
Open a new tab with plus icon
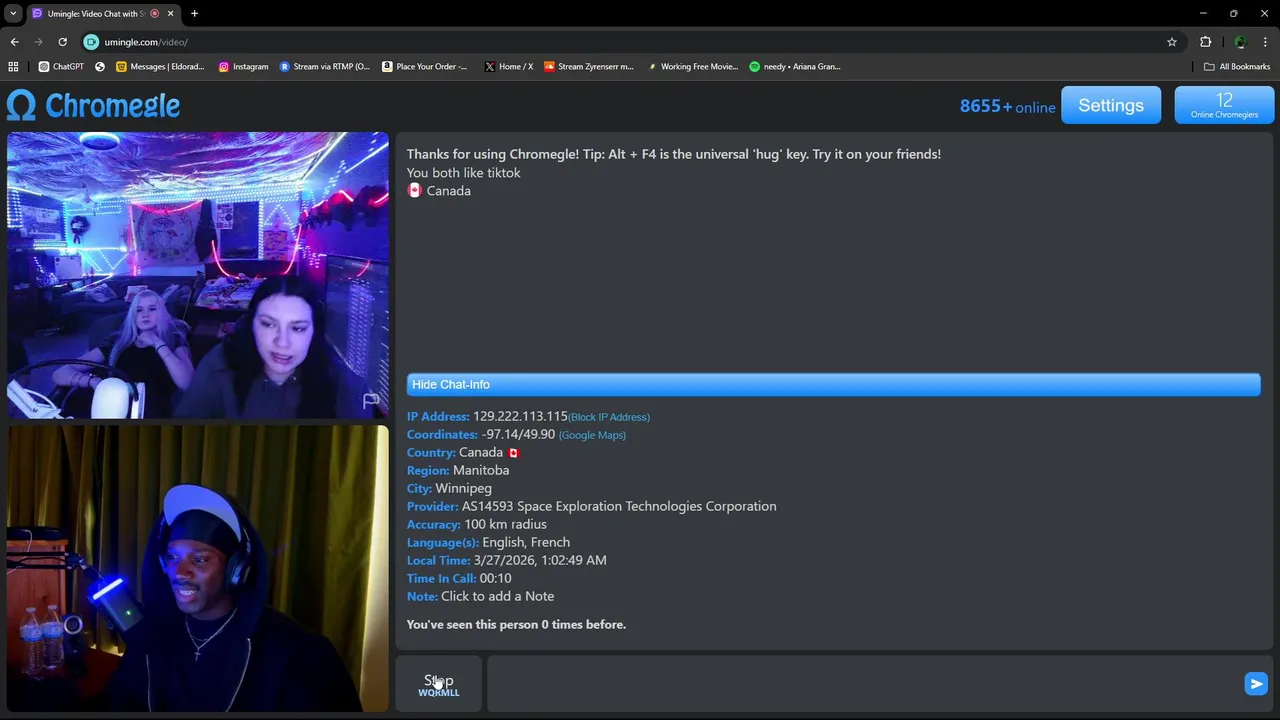tap(194, 13)
